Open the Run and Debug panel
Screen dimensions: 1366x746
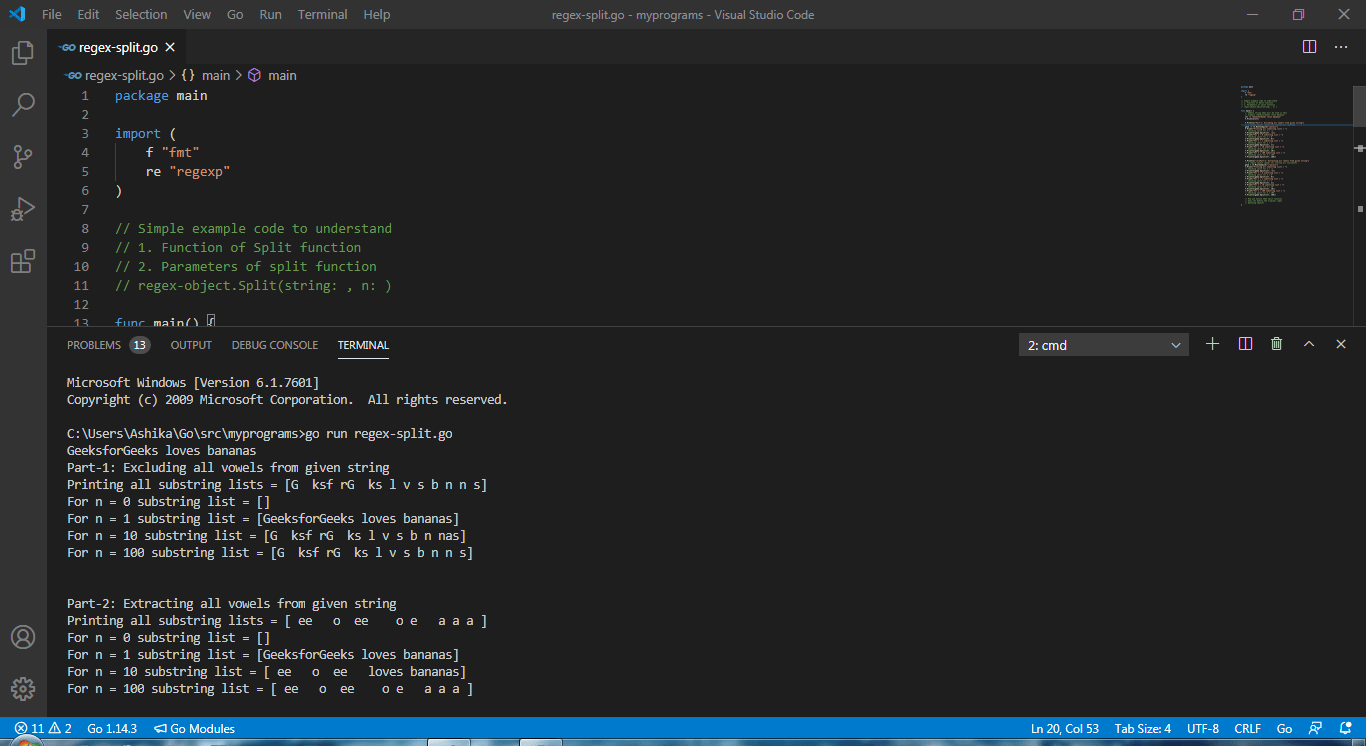(22, 209)
